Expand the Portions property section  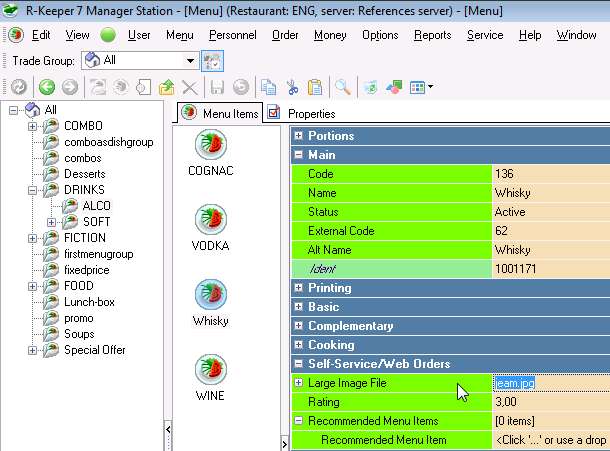298,135
